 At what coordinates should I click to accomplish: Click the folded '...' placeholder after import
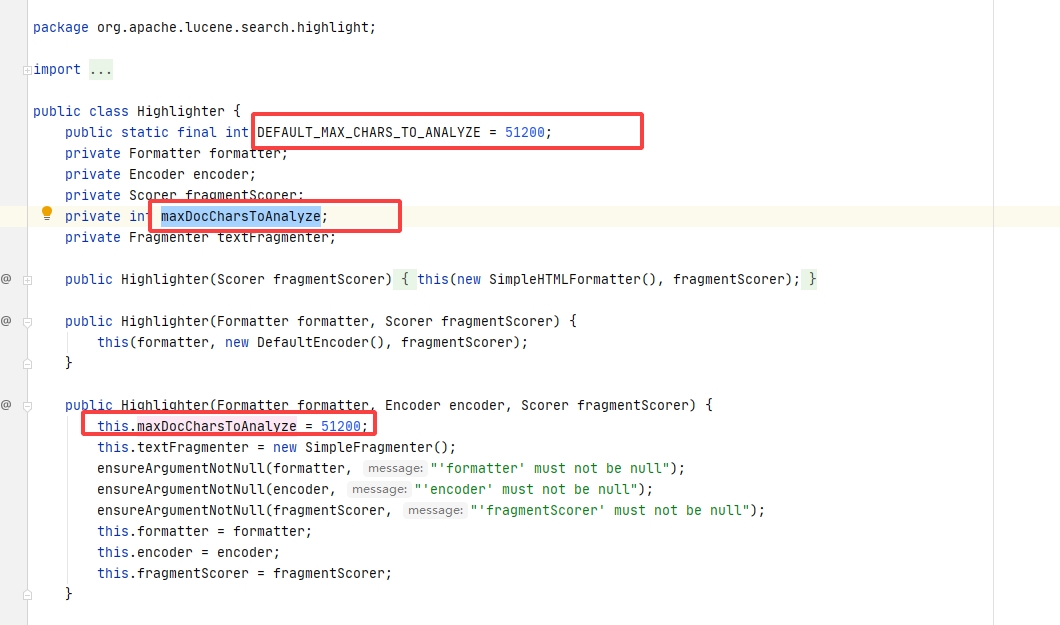pos(101,70)
